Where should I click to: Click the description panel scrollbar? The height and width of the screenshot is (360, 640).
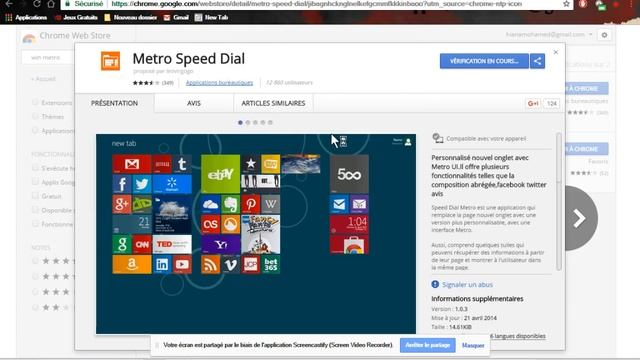point(559,202)
